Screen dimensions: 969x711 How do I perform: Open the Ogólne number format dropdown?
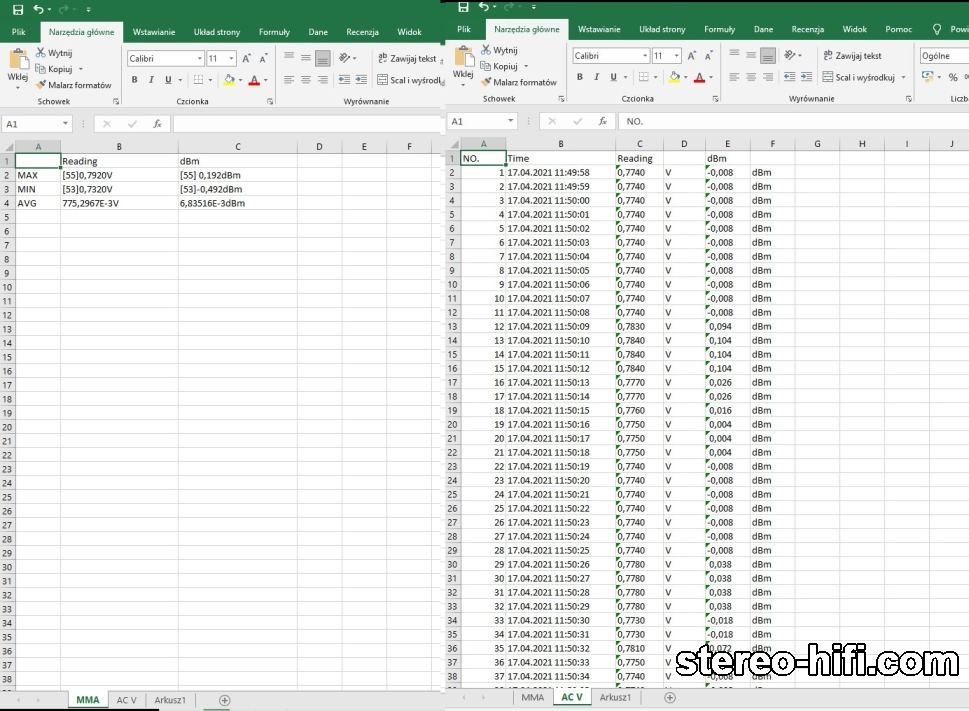coord(942,56)
